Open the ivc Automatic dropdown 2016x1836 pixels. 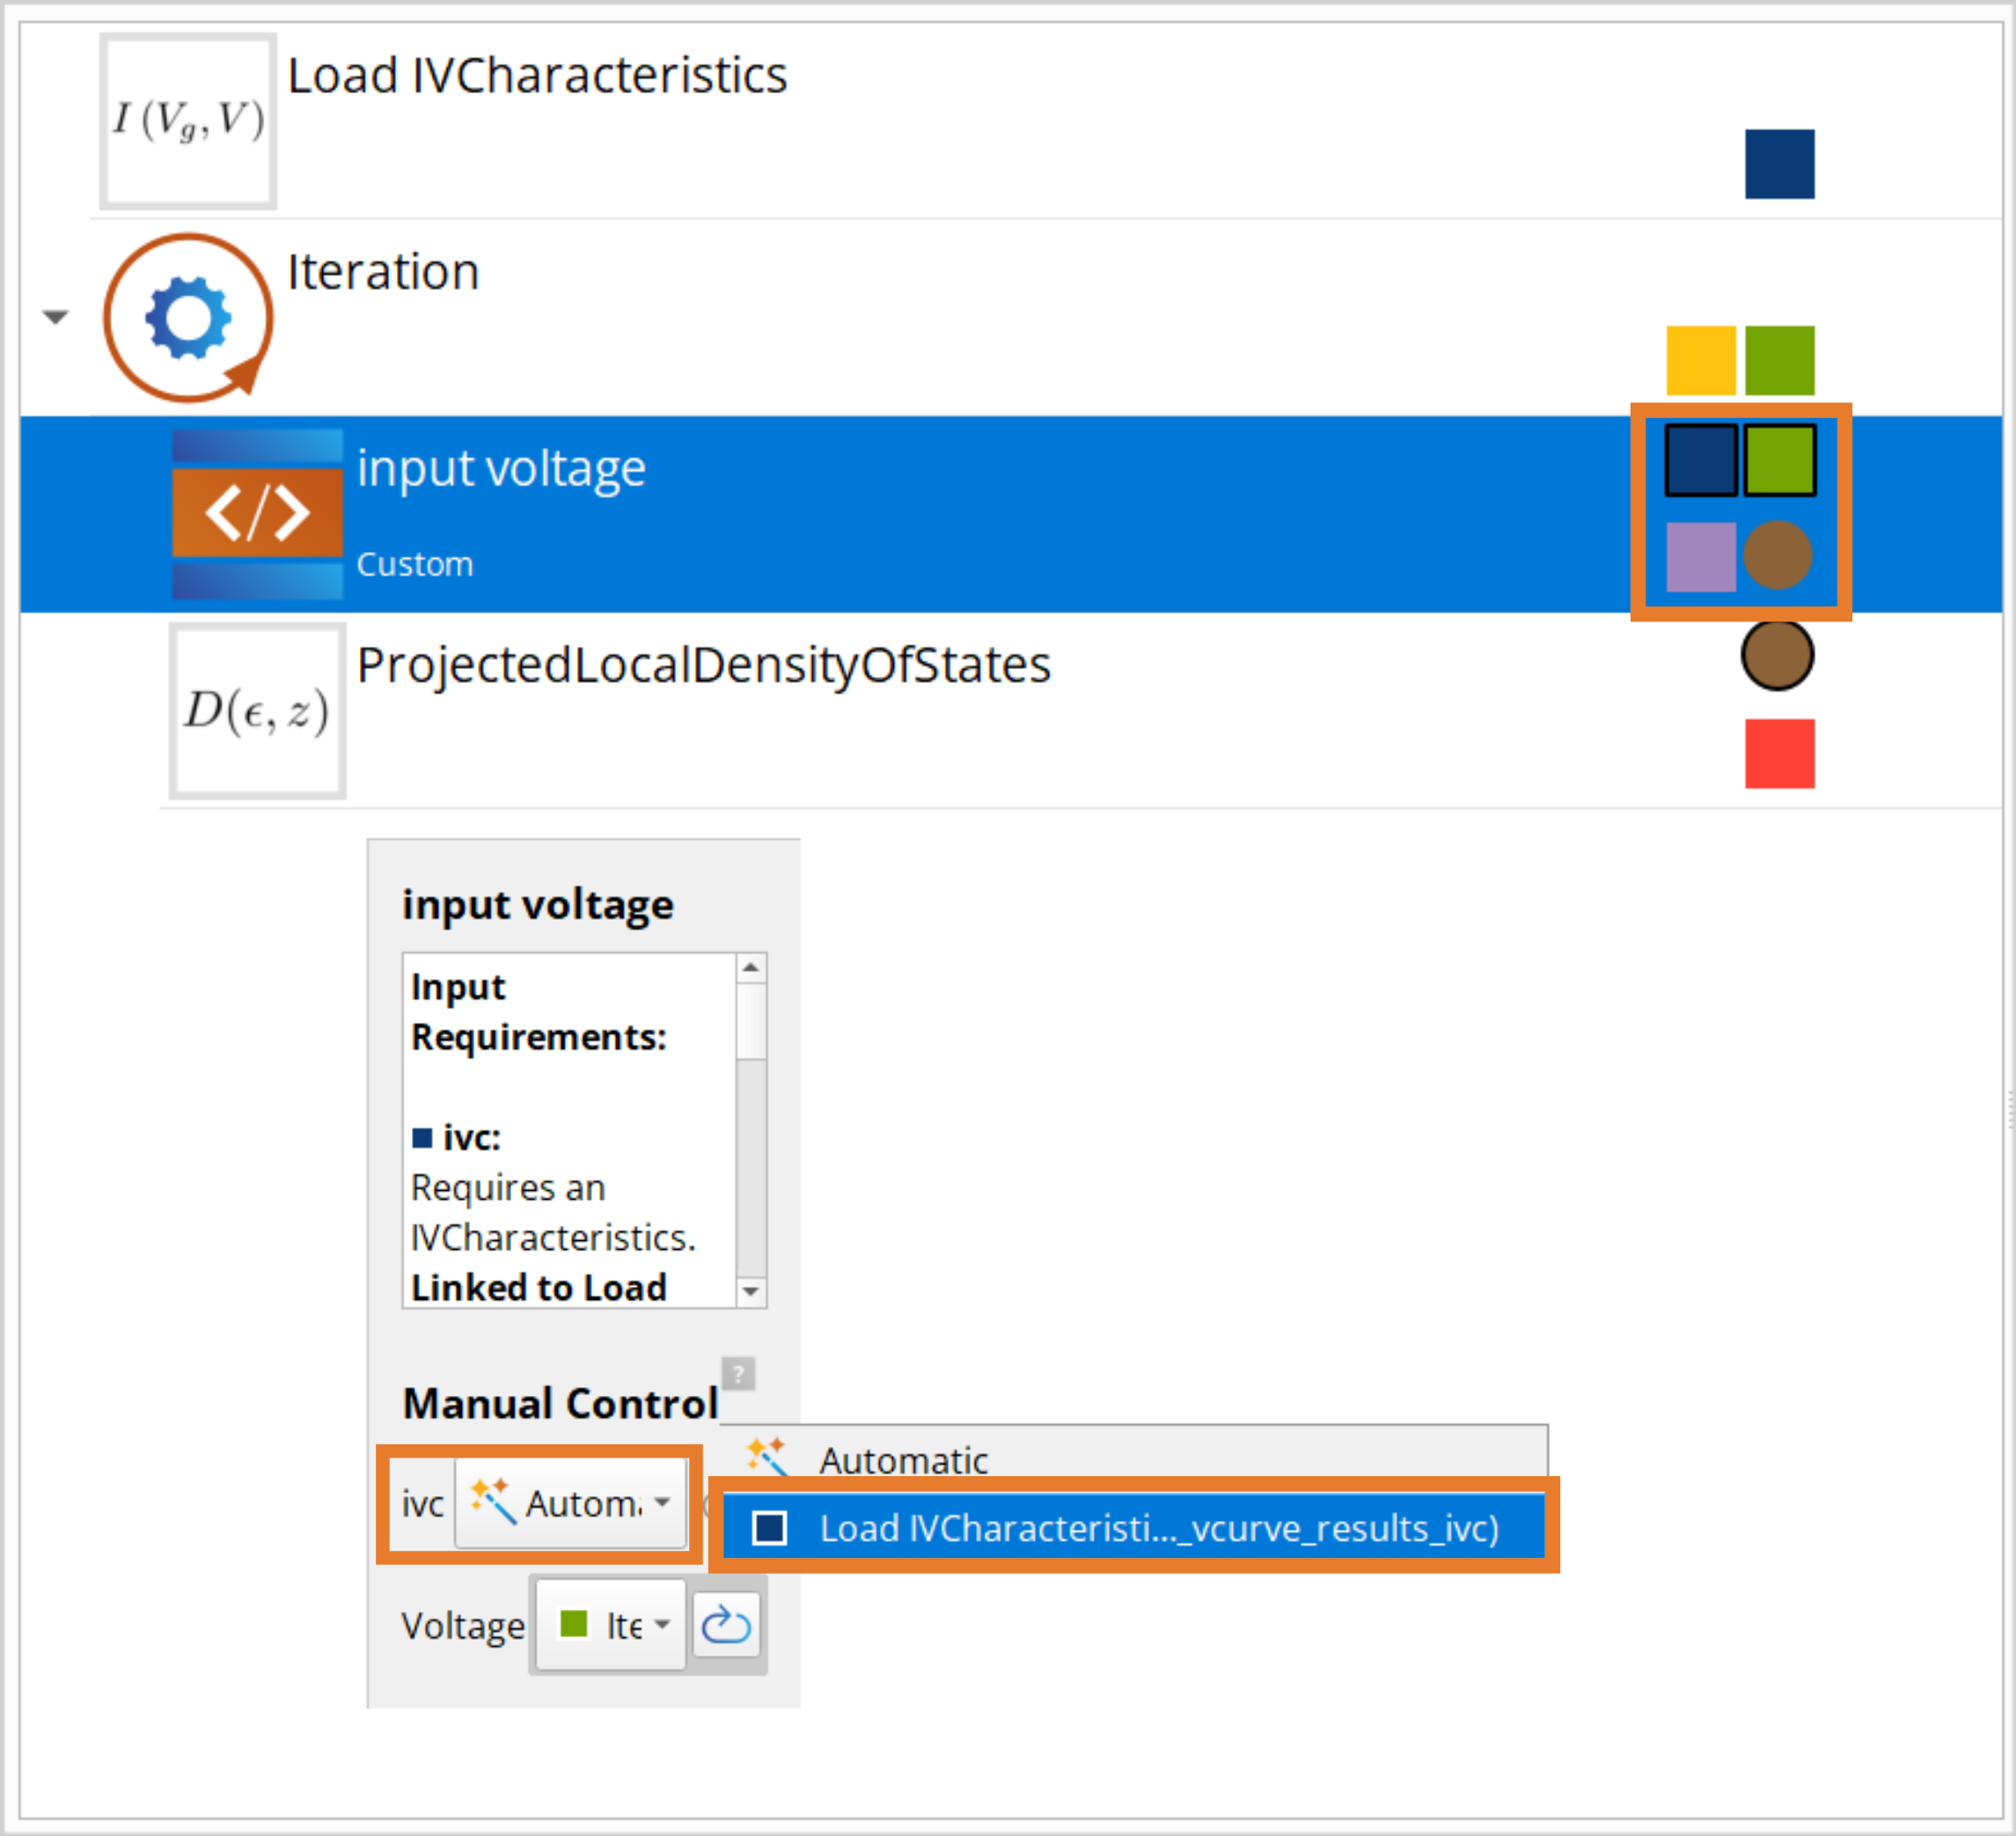pyautogui.click(x=571, y=1503)
